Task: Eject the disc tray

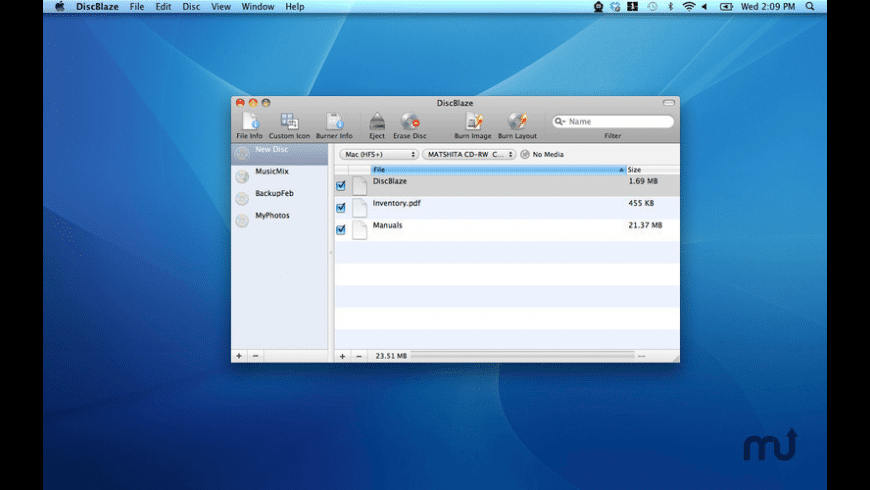Action: point(377,126)
